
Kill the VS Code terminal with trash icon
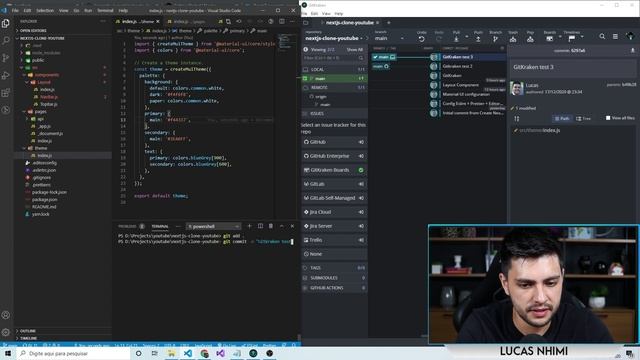coord(271,226)
